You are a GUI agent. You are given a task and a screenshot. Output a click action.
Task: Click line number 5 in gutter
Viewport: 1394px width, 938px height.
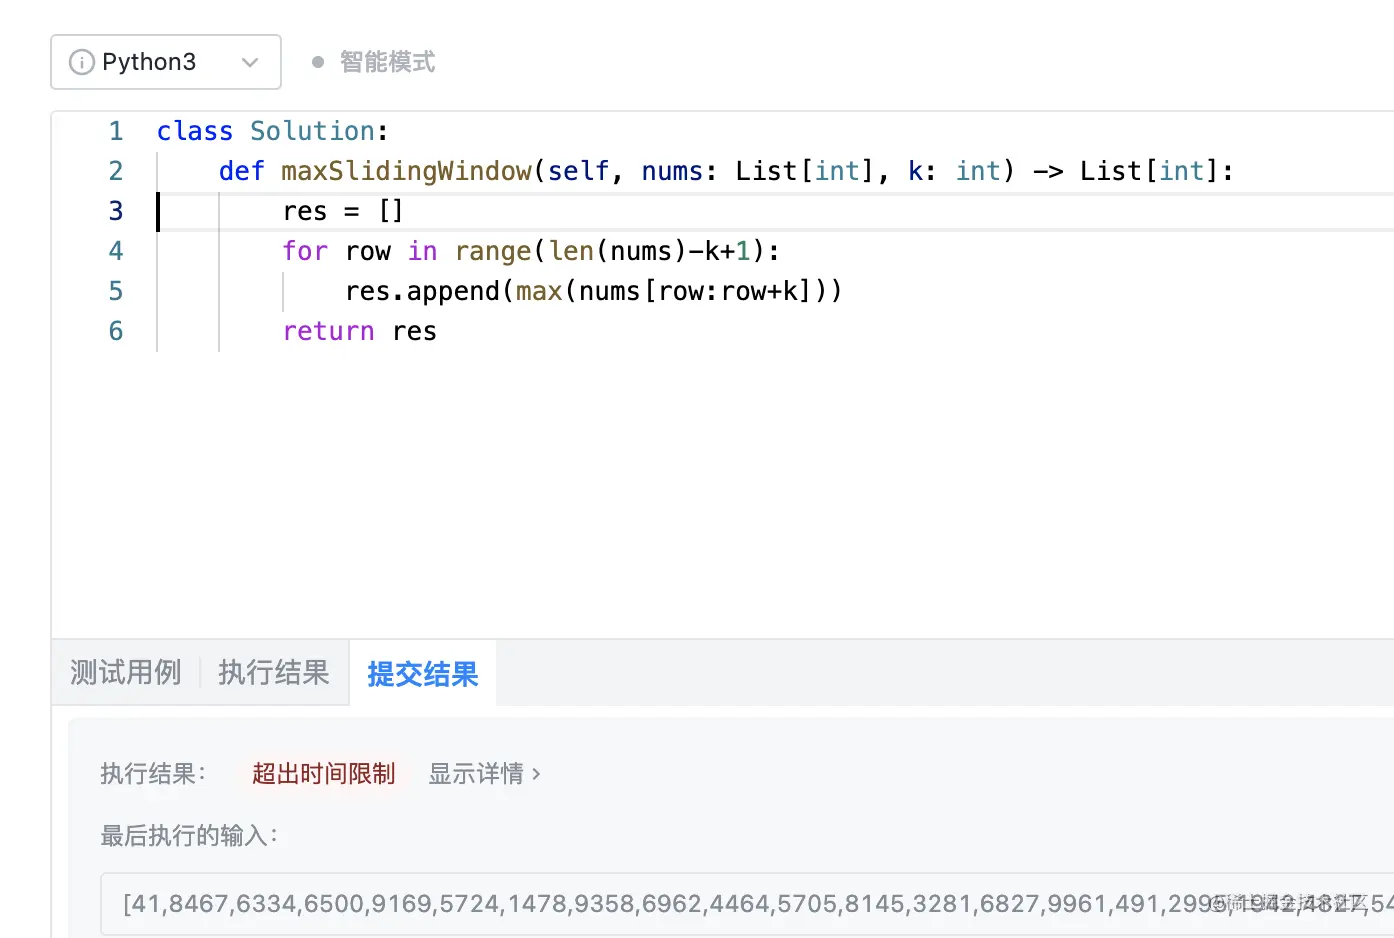coord(116,291)
